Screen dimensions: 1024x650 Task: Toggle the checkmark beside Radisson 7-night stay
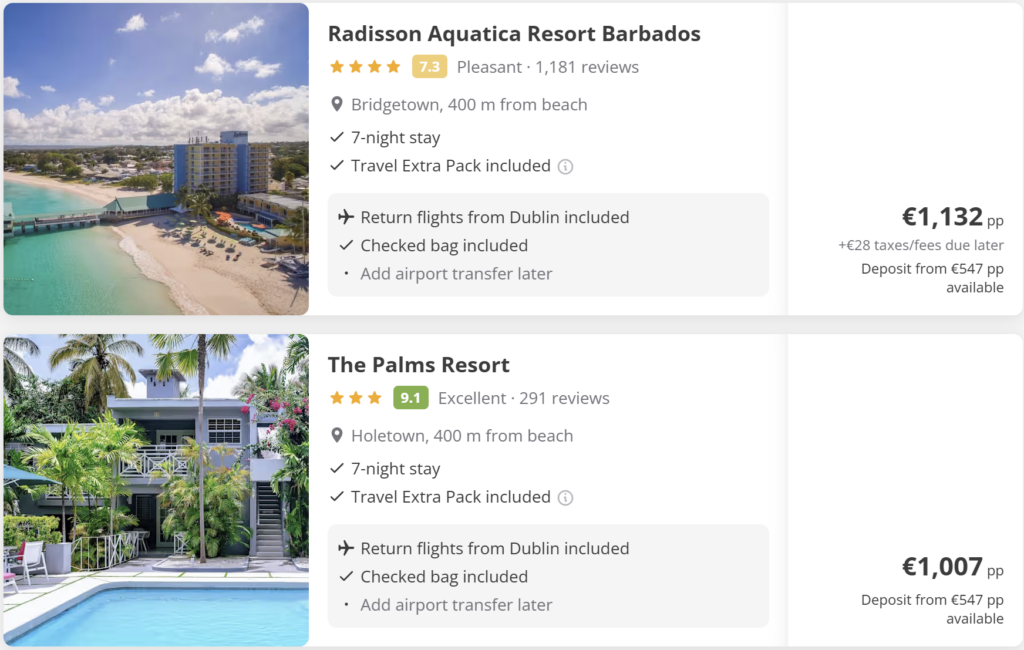pos(336,137)
